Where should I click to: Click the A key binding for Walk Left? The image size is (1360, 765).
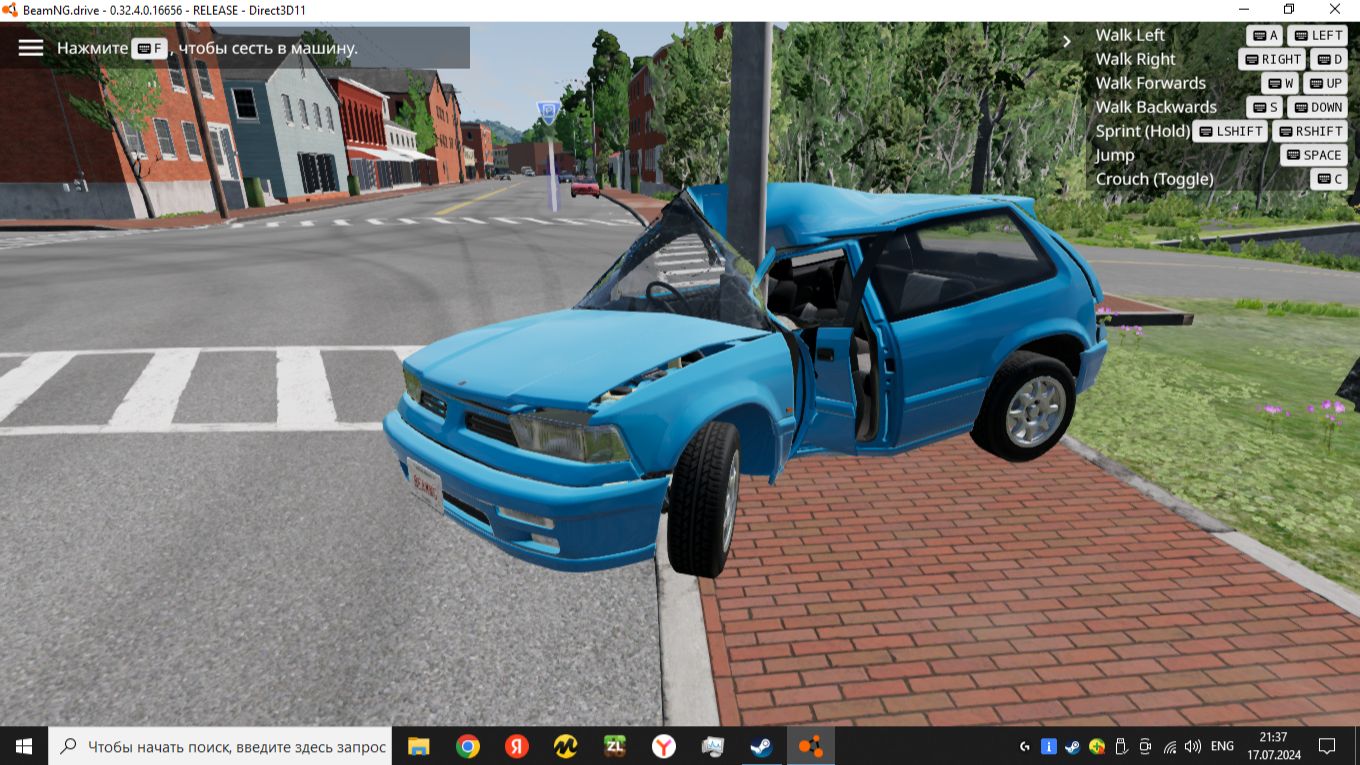(x=1264, y=35)
